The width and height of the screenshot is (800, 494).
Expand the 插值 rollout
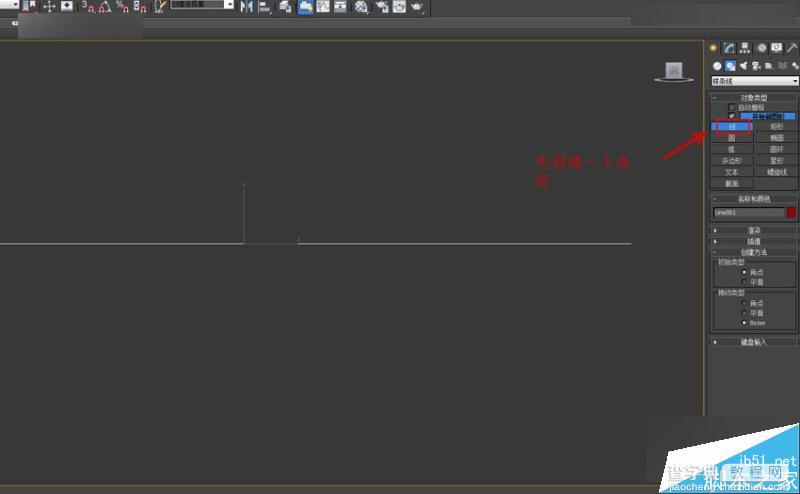pos(754,241)
